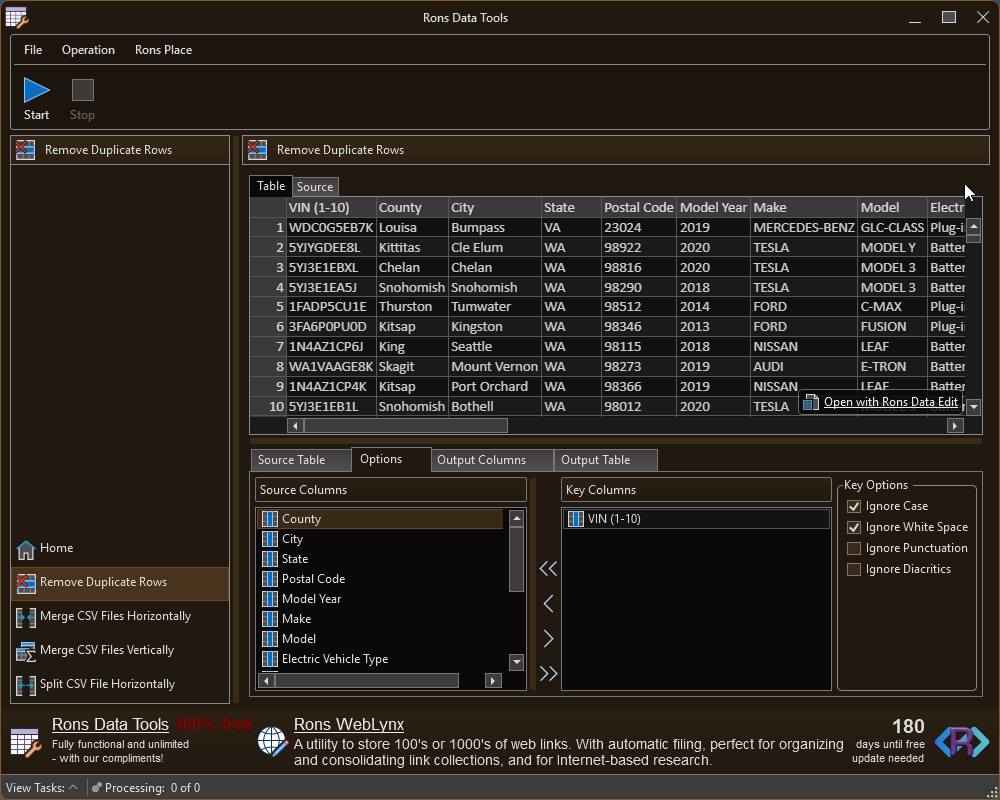This screenshot has height=800, width=1000.
Task: Click the Rons WebLynx globe icon
Action: tap(272, 741)
